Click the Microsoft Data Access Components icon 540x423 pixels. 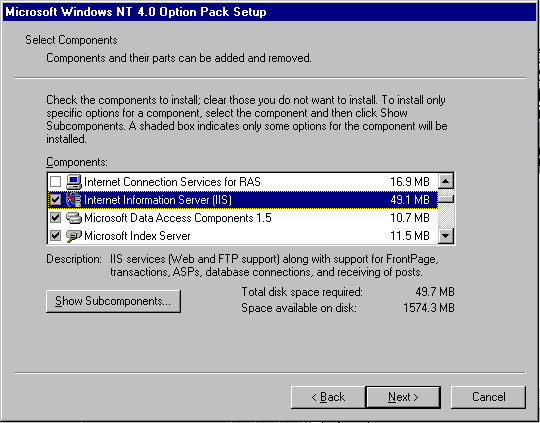(74, 218)
